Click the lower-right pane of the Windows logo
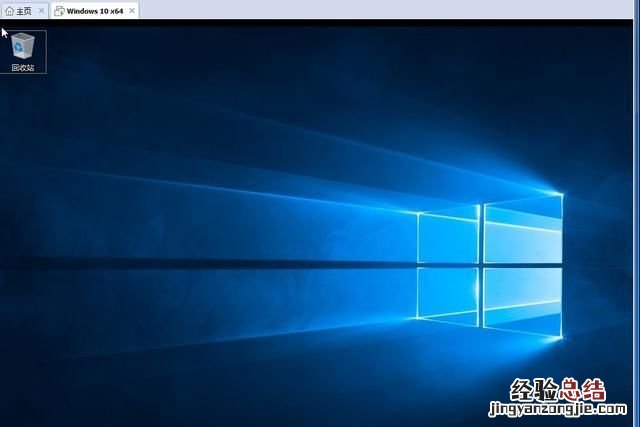640x427 pixels. pos(522,301)
